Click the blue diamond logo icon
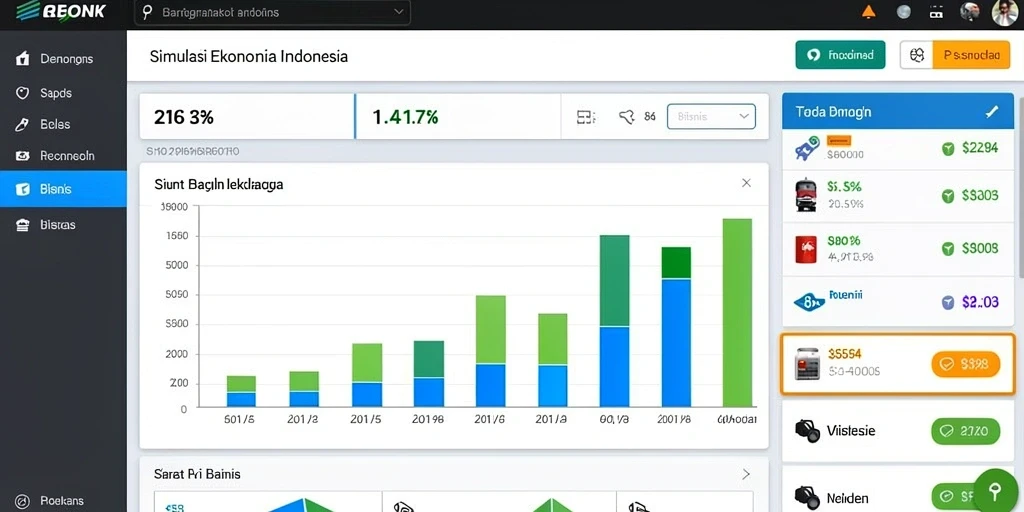Viewport: 1024px width, 512px height. coord(809,302)
